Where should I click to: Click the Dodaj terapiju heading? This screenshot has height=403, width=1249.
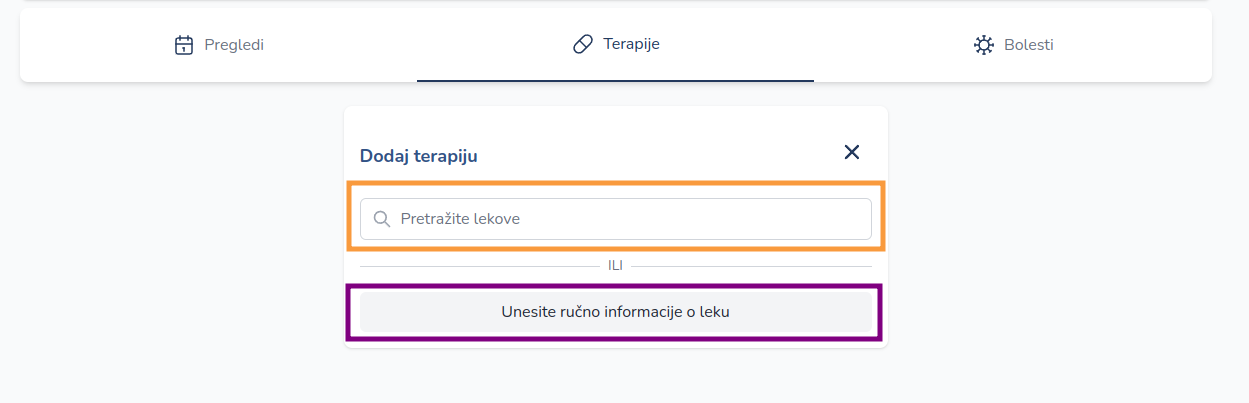[419, 156]
